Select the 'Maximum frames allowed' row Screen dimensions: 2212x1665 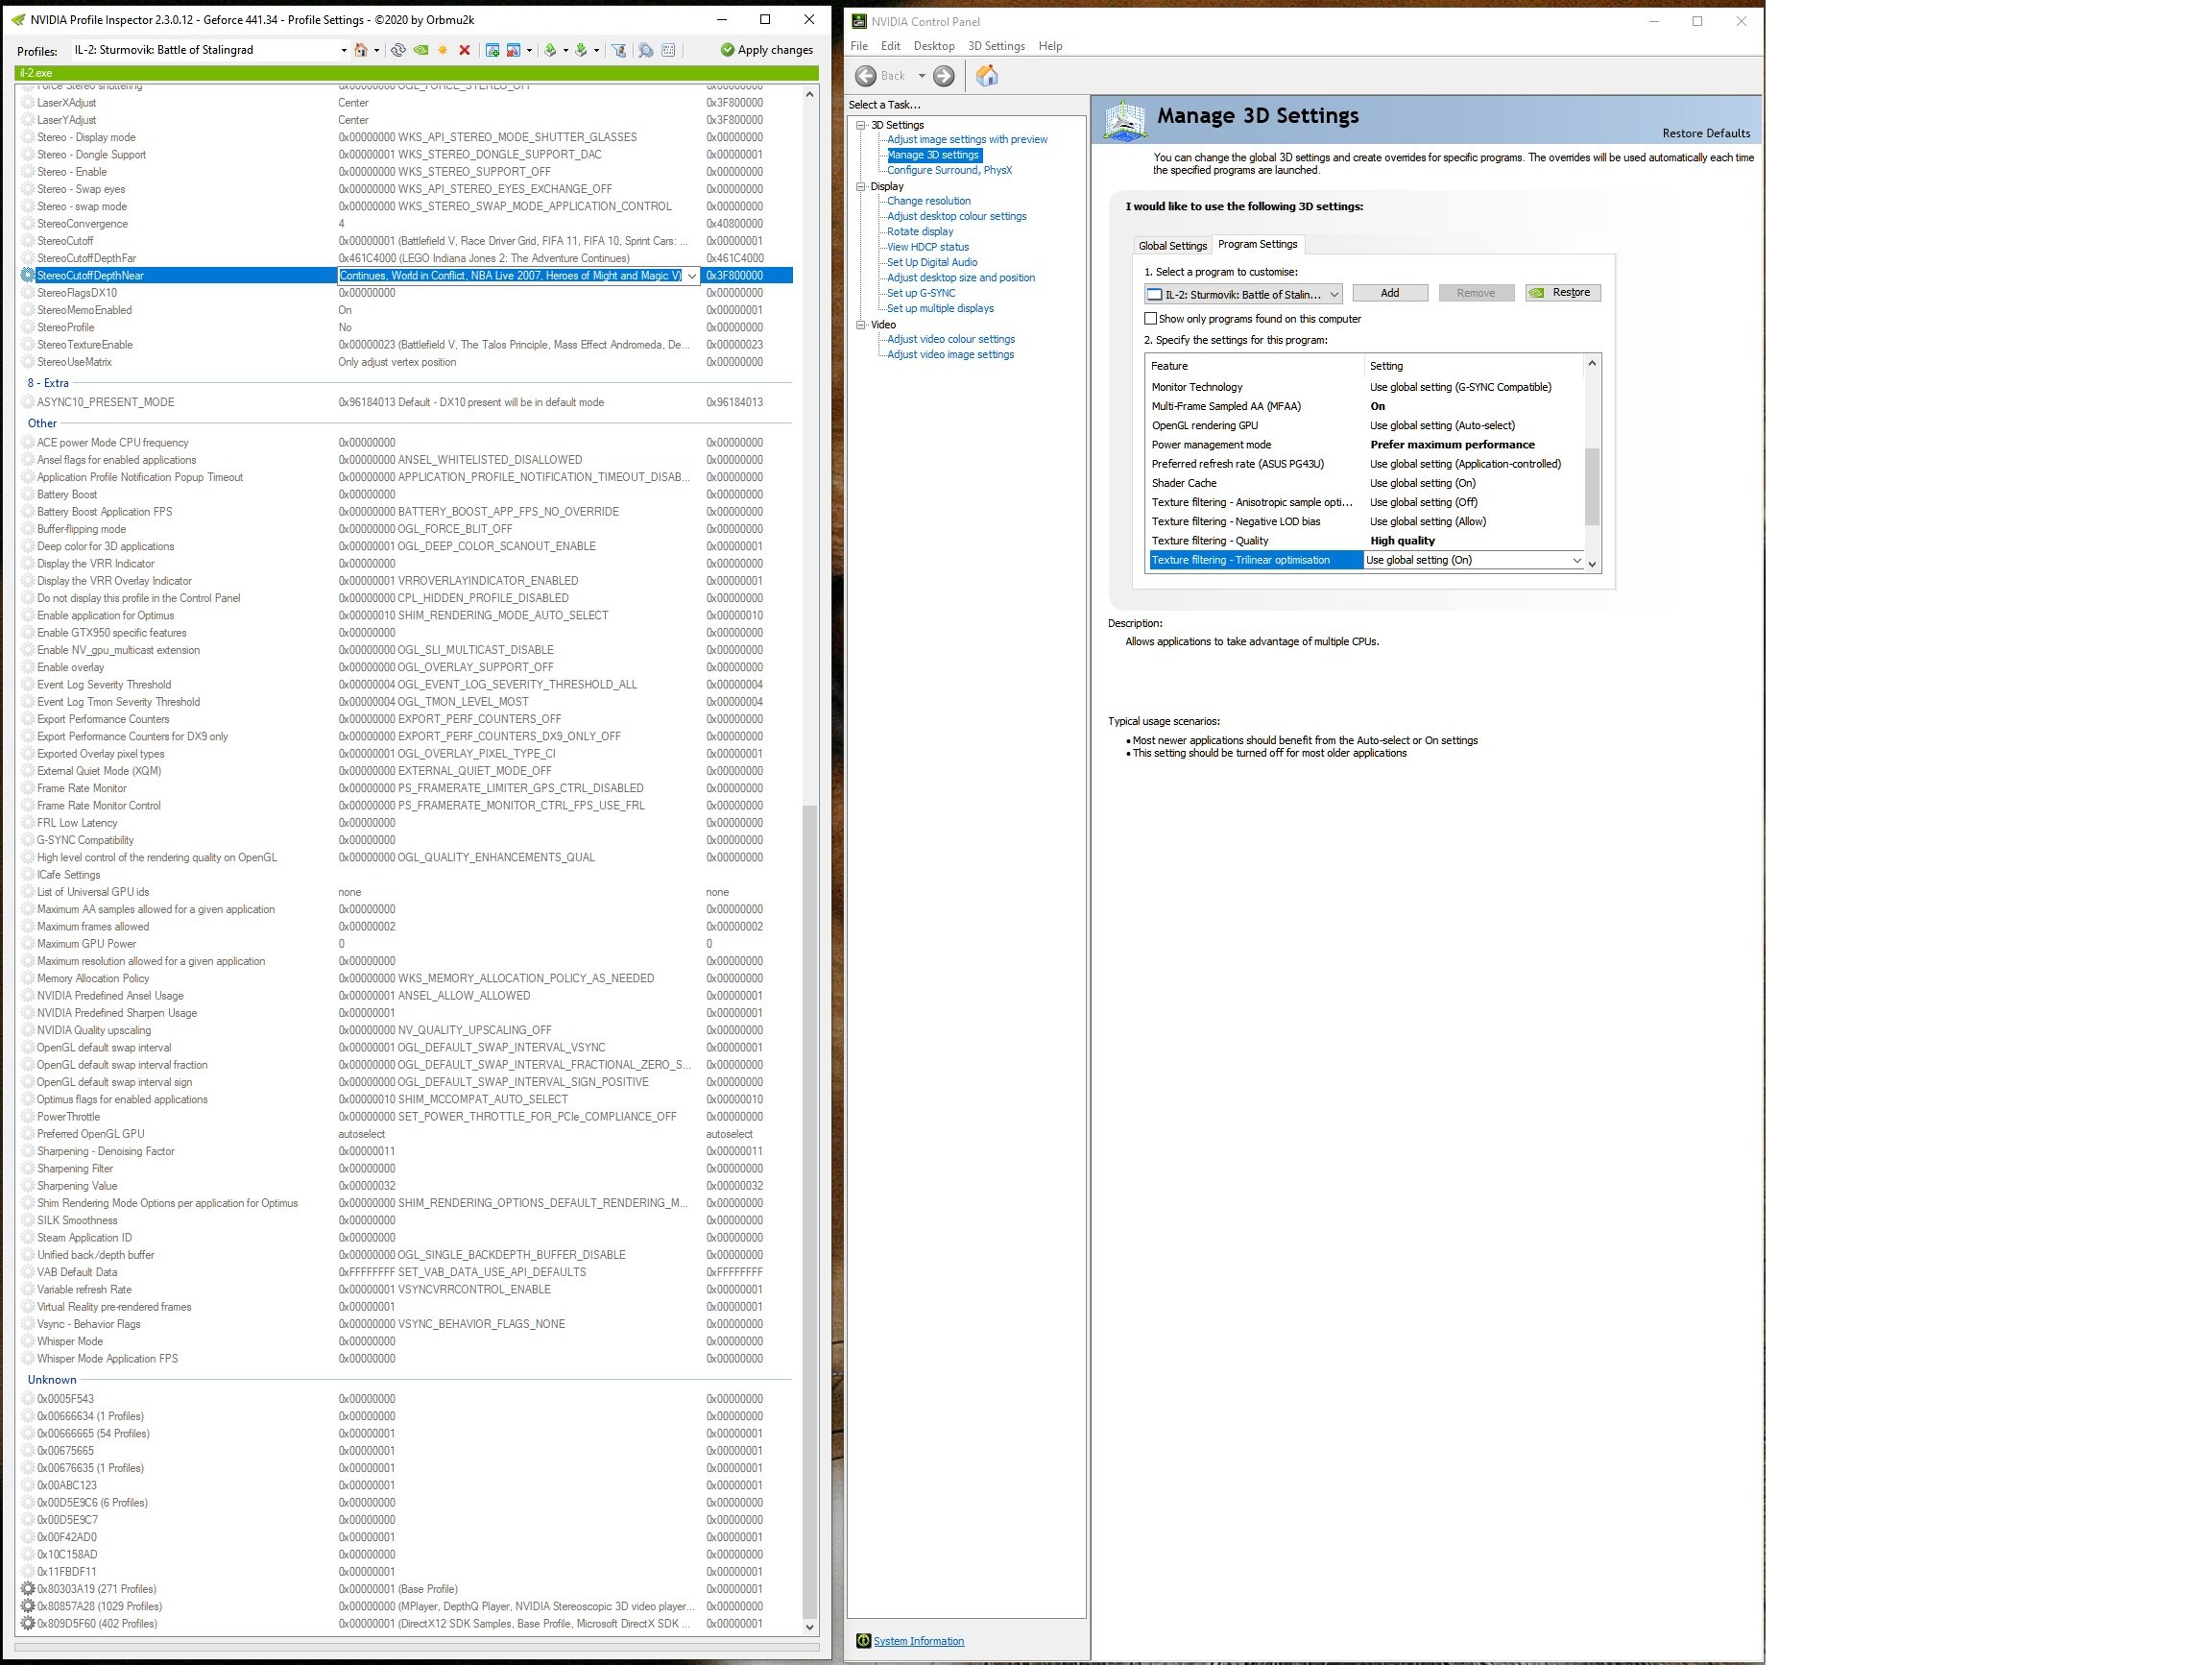tap(406, 927)
